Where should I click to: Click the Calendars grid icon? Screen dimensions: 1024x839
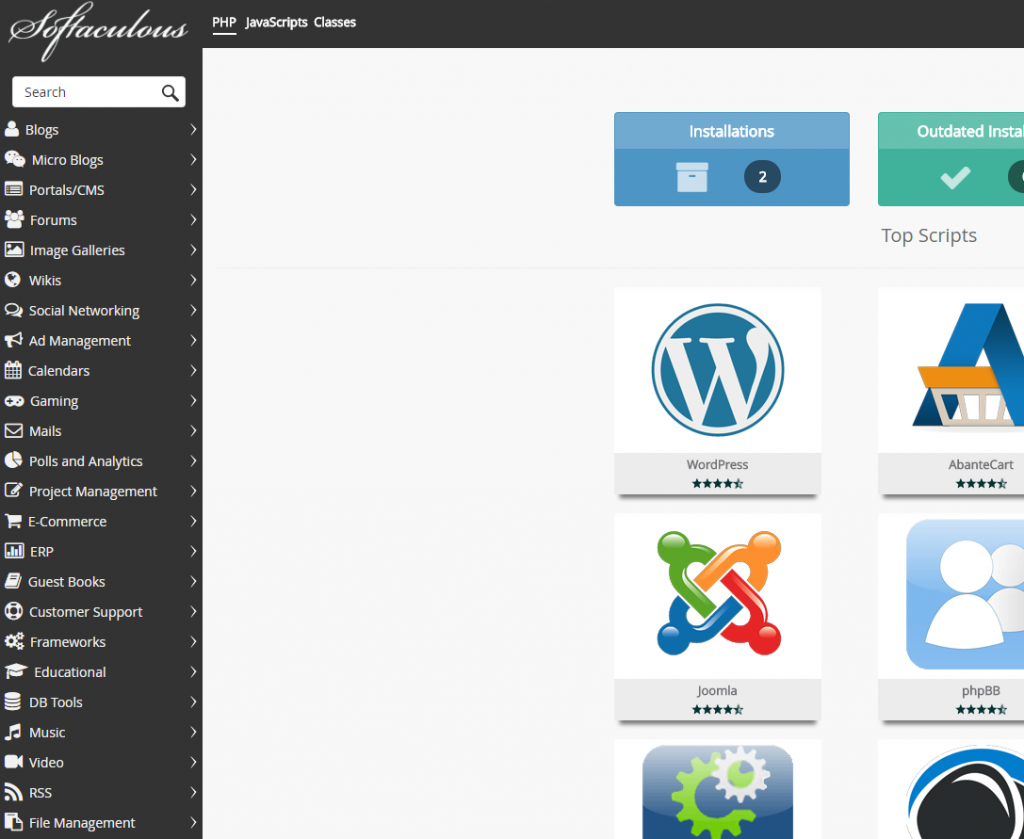(x=13, y=370)
